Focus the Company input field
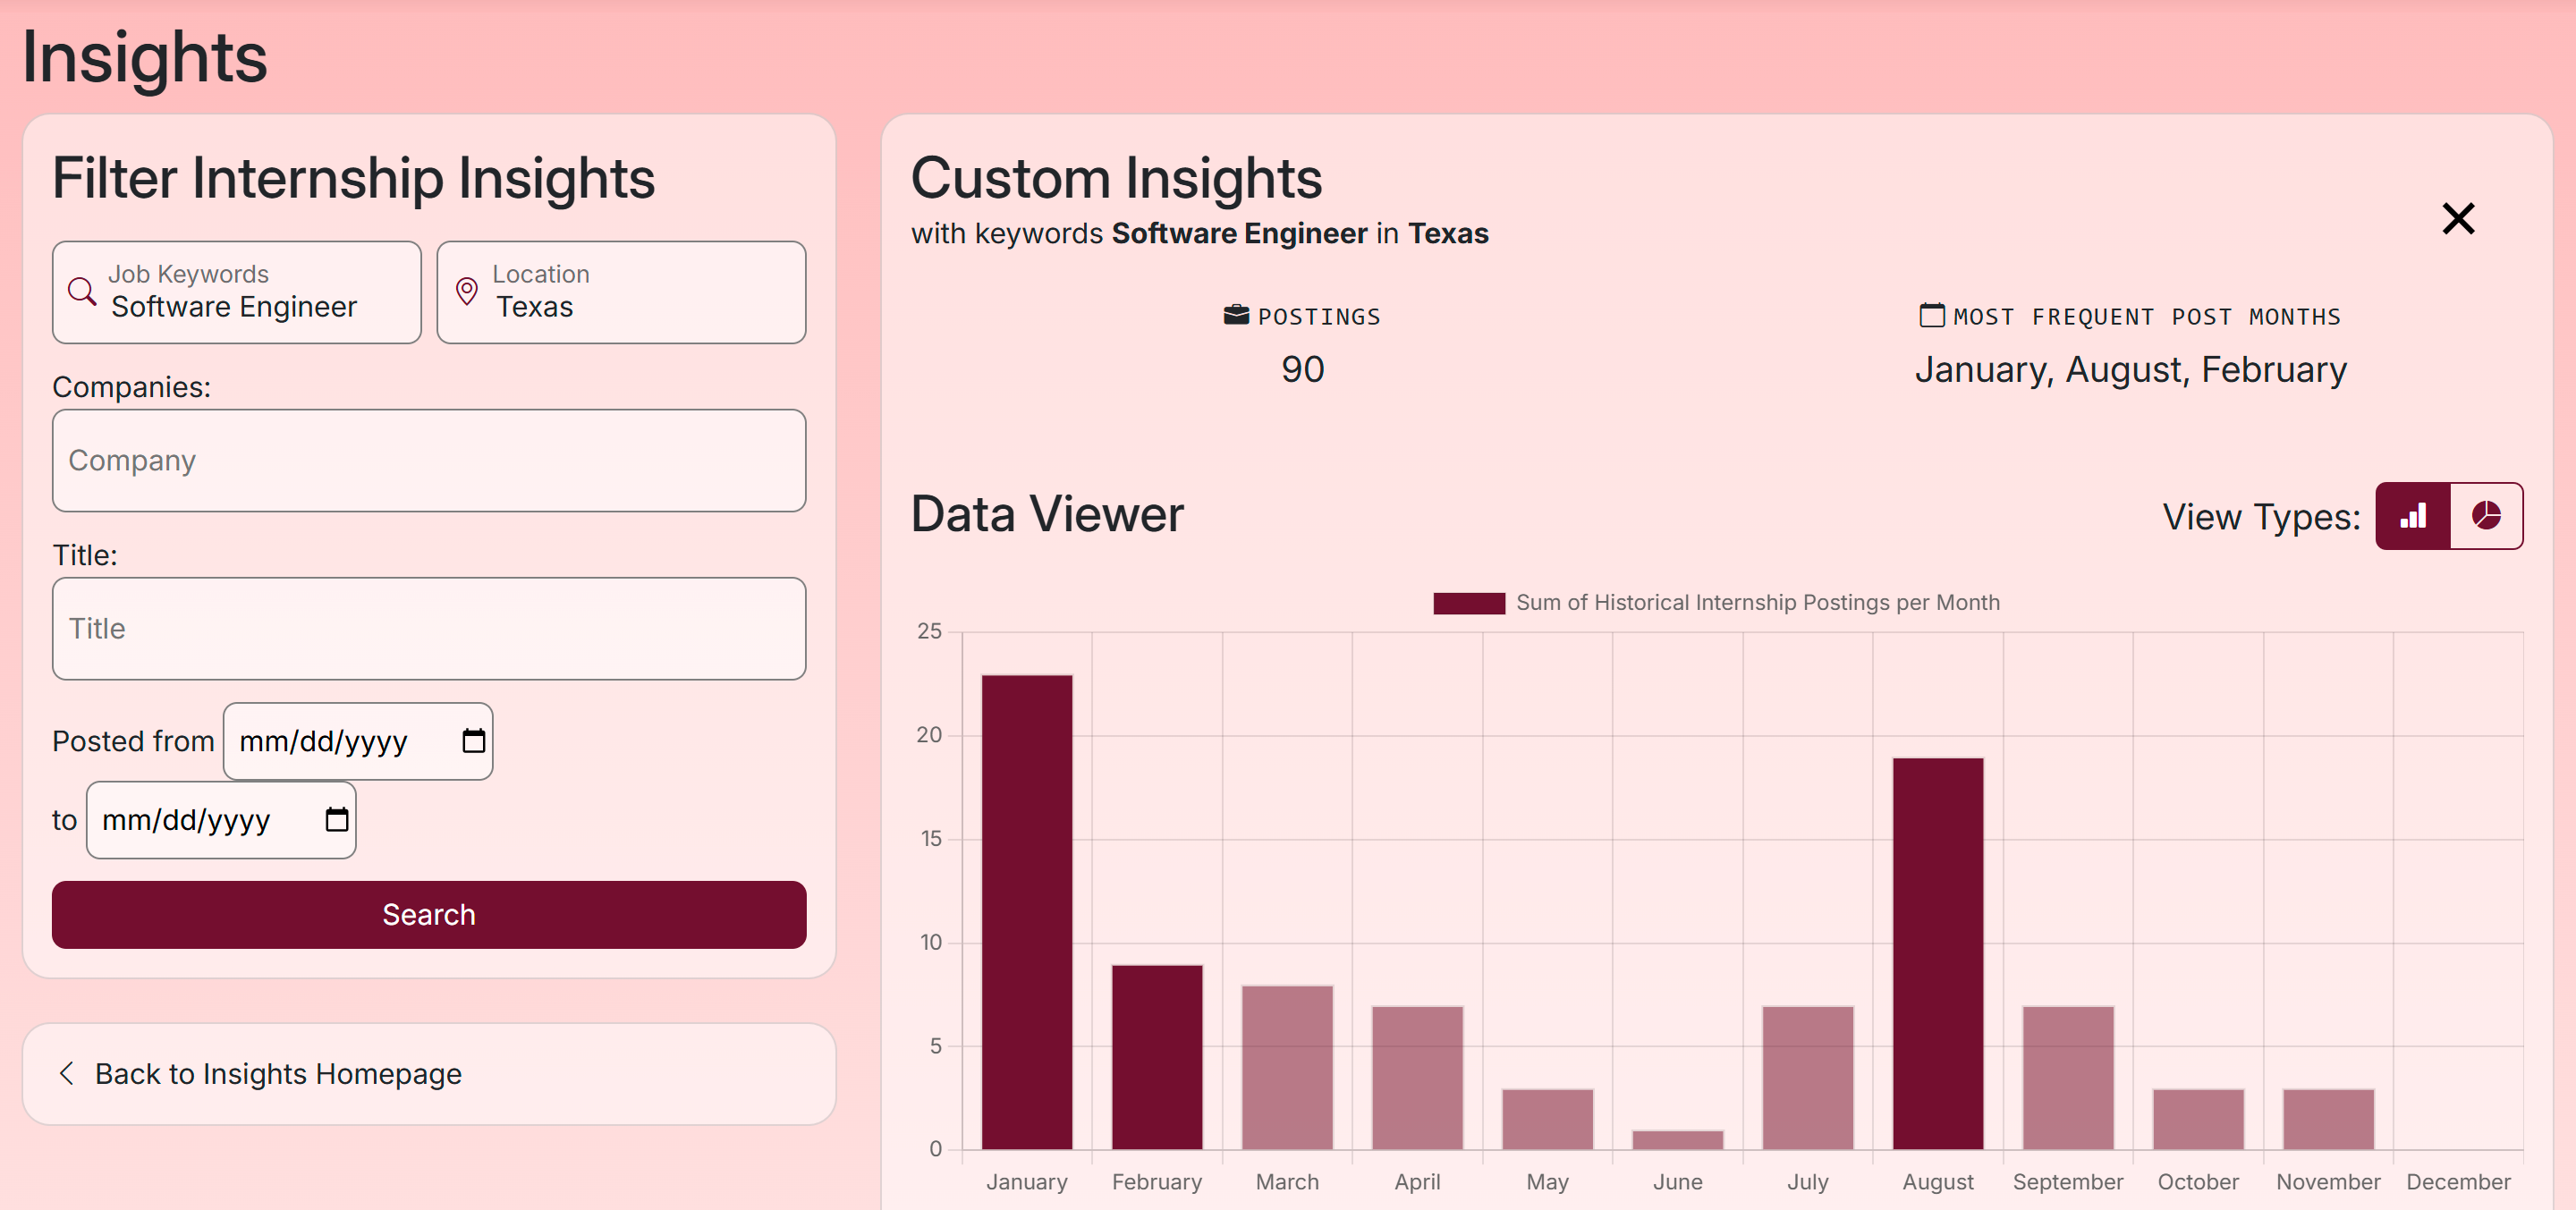2576x1210 pixels. pyautogui.click(x=428, y=460)
